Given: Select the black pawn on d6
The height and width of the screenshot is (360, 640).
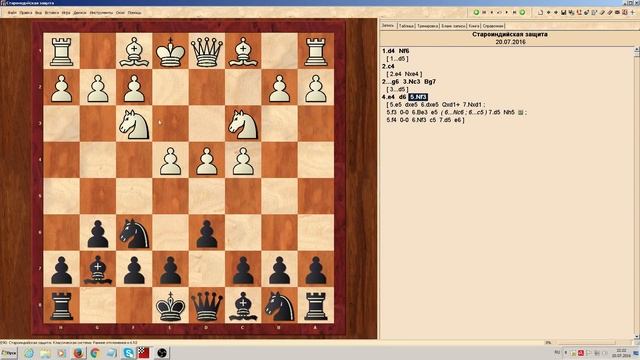Looking at the screenshot, I should pyautogui.click(x=207, y=233).
